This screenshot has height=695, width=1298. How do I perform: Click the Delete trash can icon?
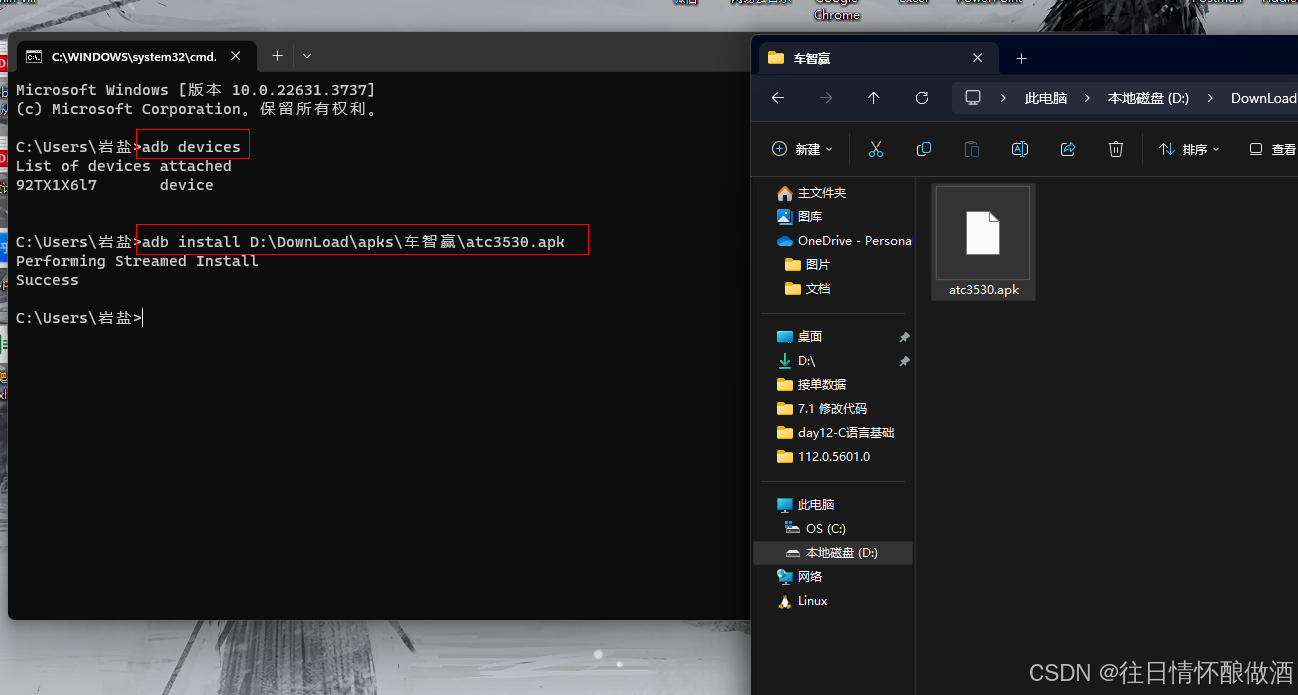(x=1116, y=149)
